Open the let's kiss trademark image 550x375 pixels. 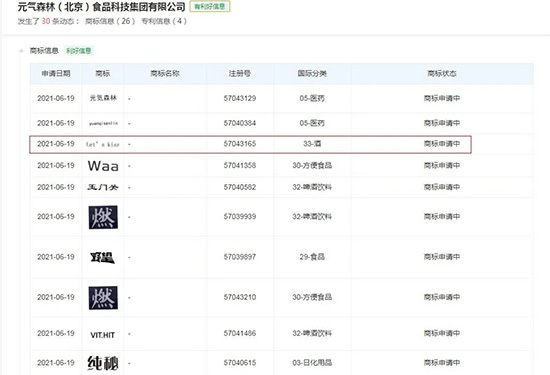point(103,144)
